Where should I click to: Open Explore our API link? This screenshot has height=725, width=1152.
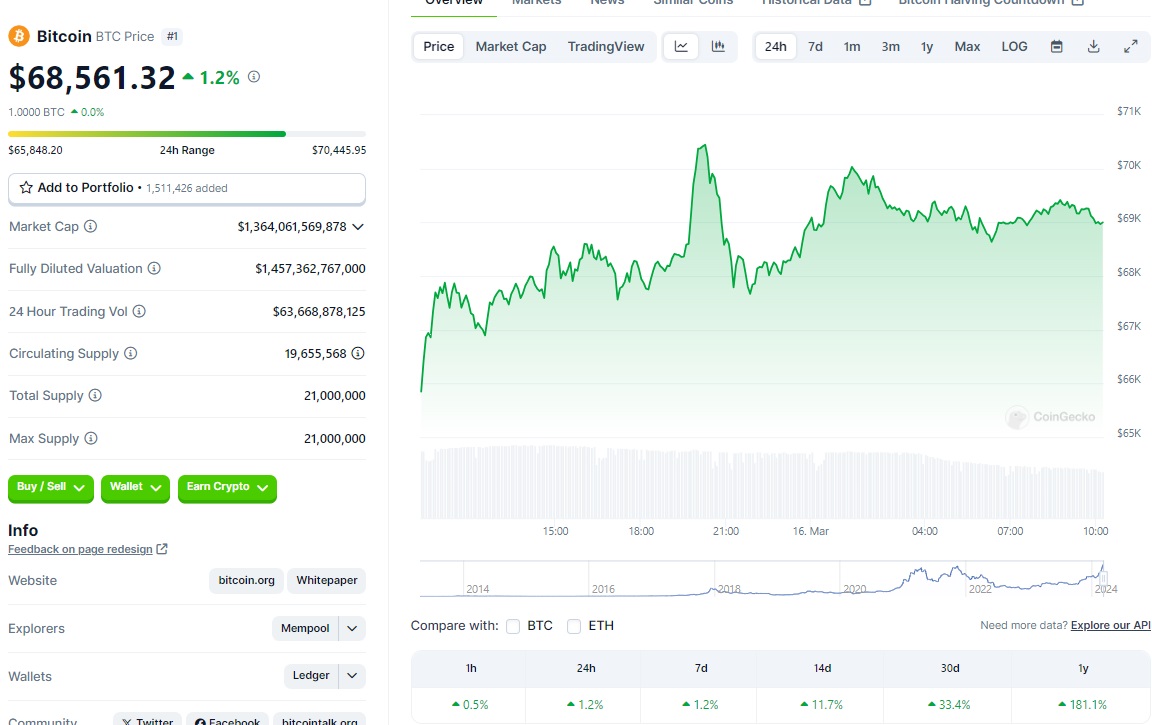coord(1110,625)
